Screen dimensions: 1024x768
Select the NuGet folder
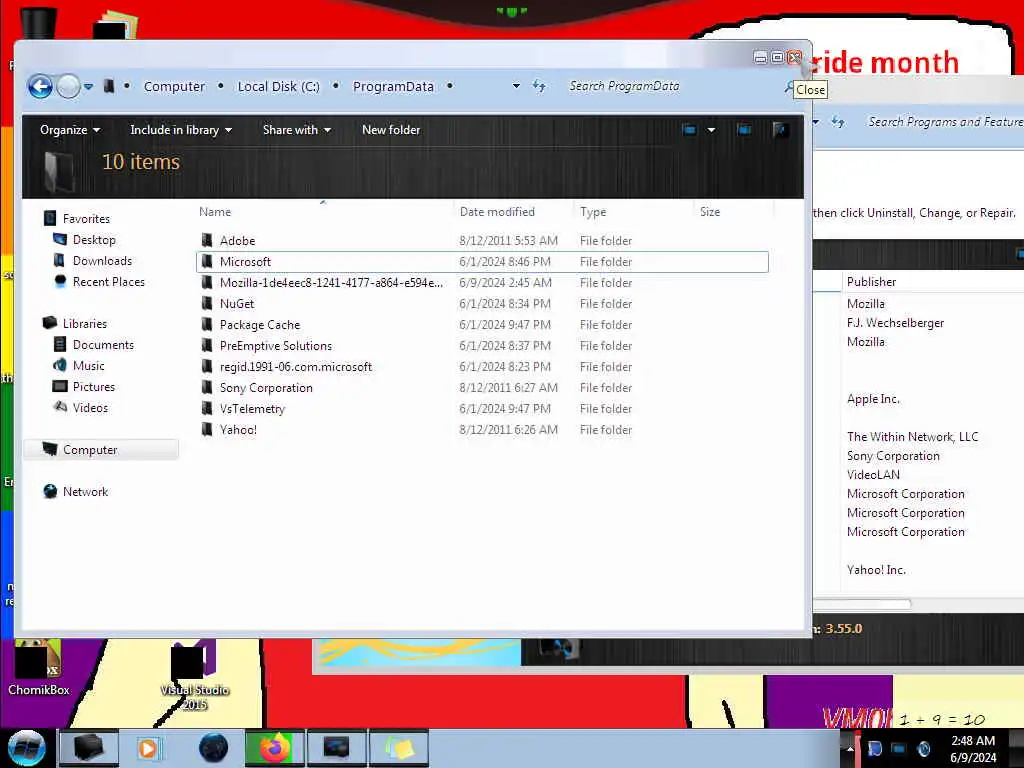pos(237,304)
